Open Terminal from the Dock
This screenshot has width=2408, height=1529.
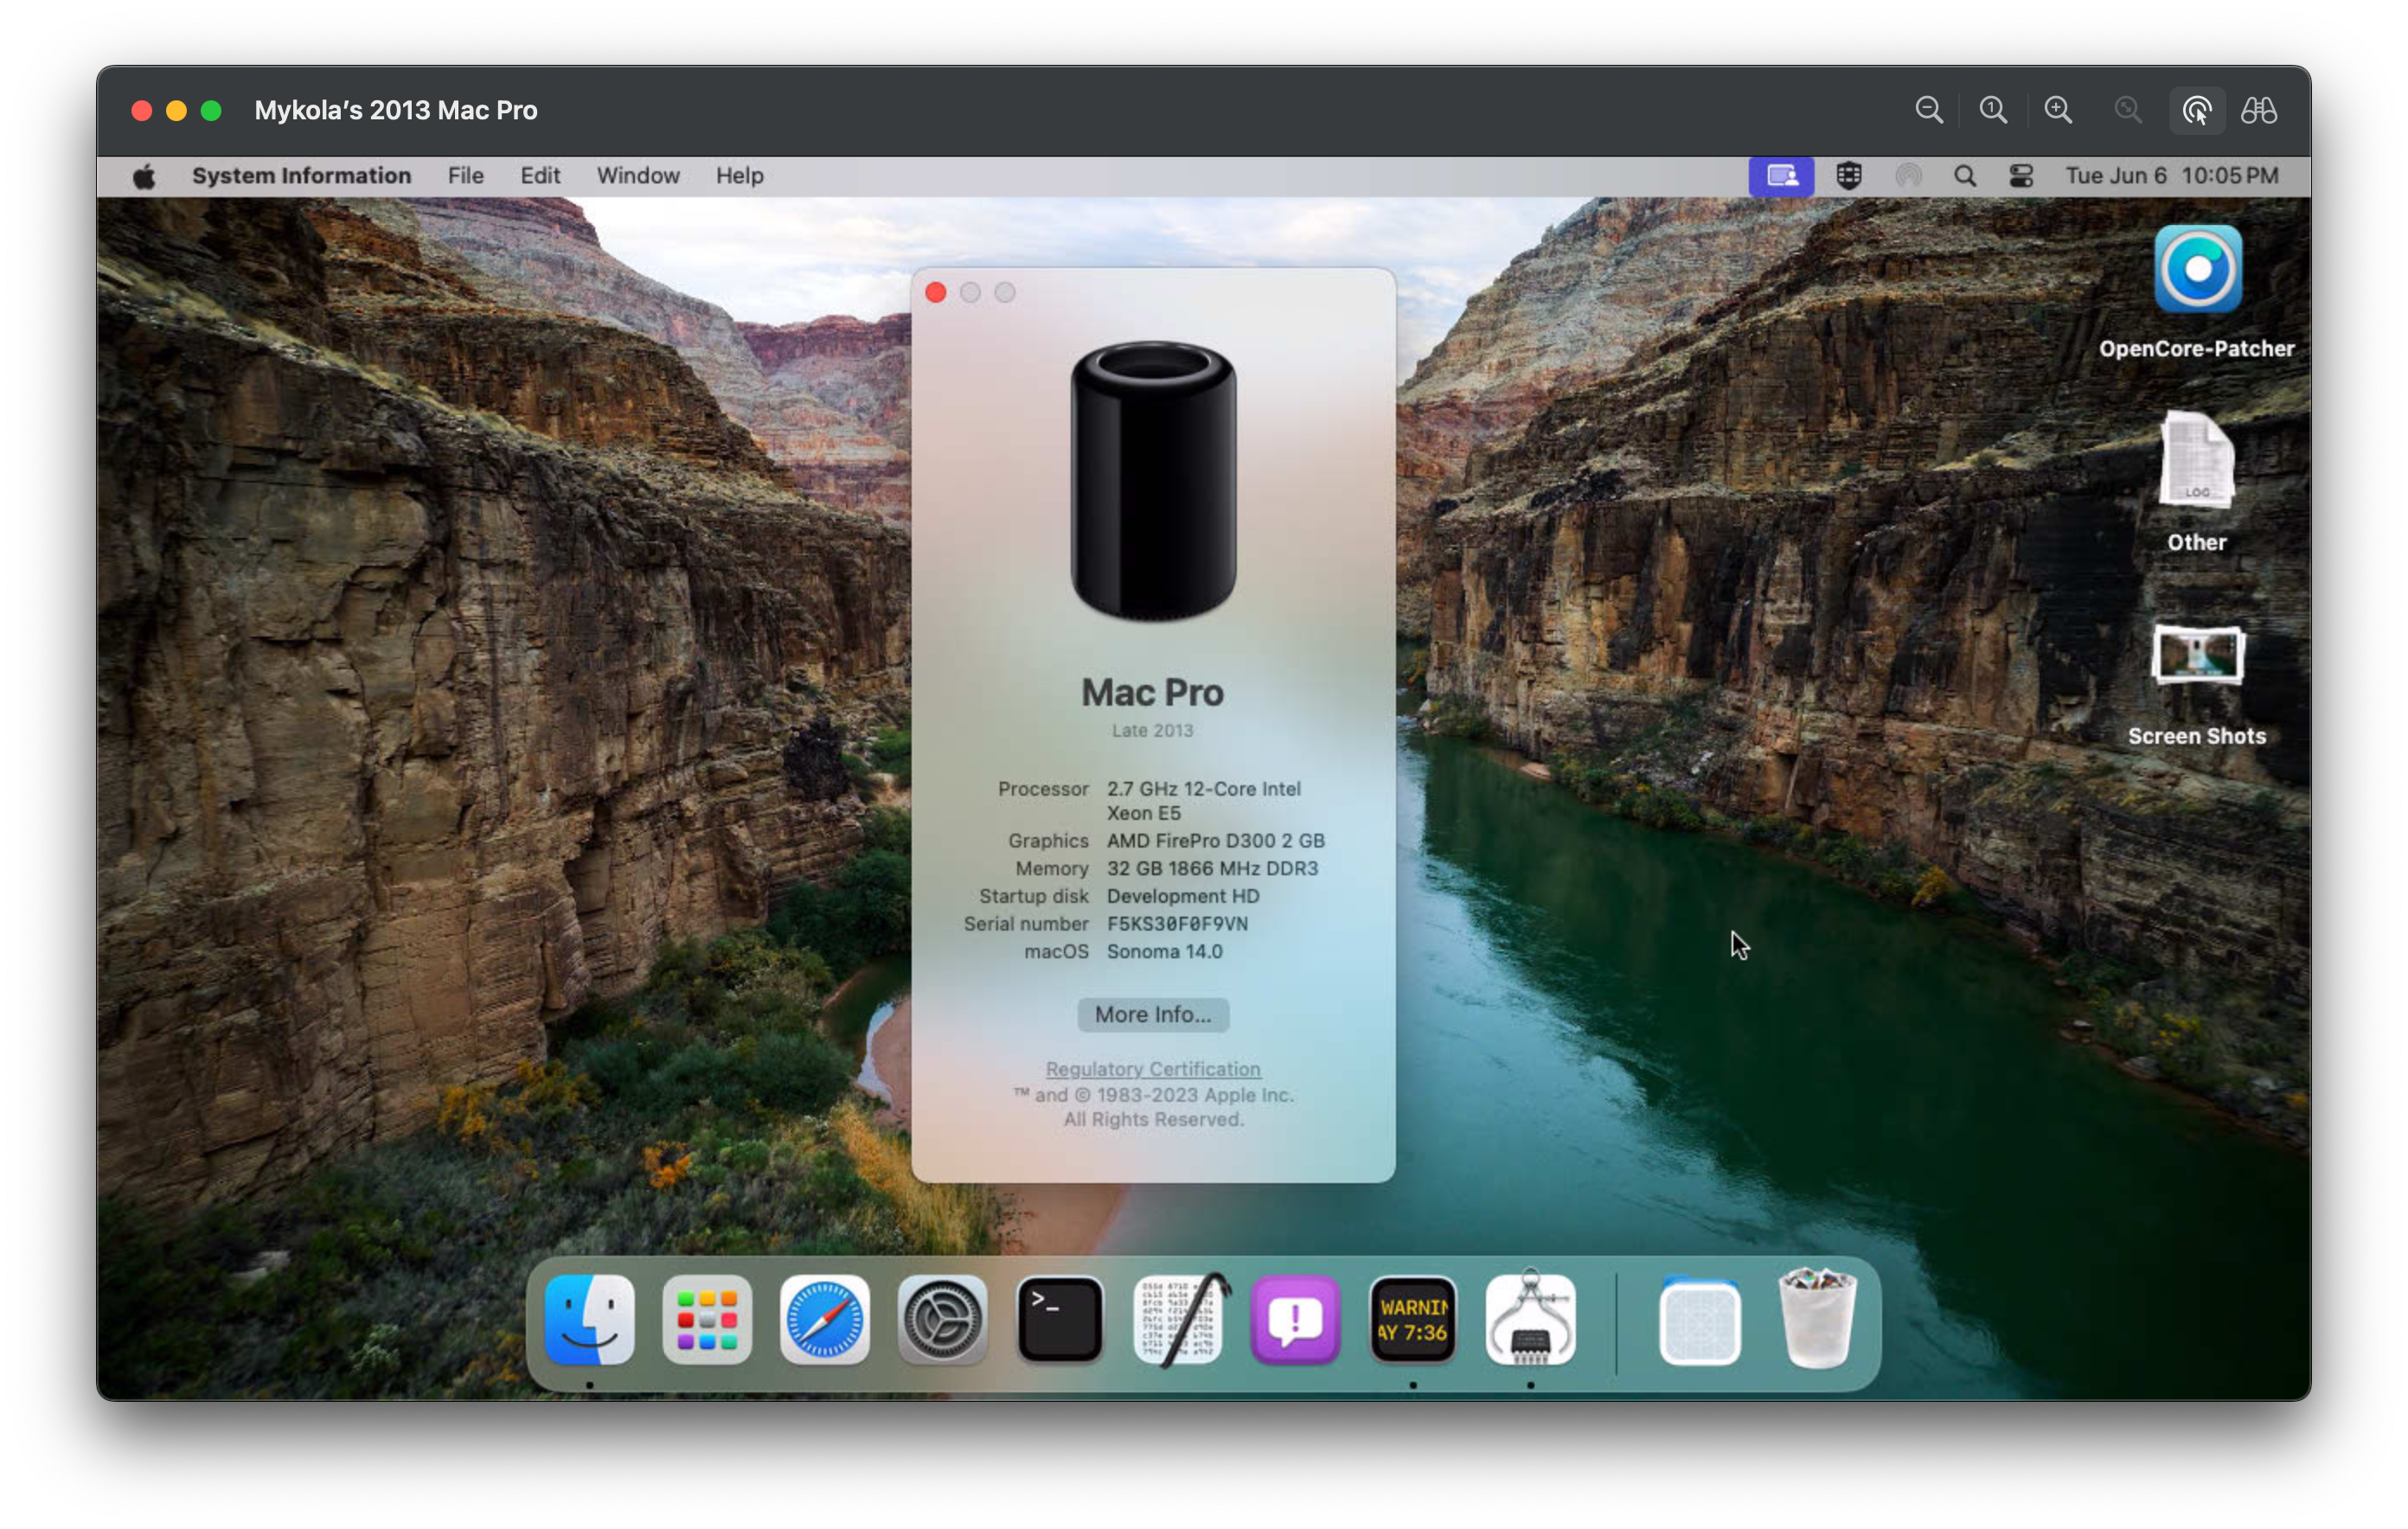click(x=1059, y=1320)
